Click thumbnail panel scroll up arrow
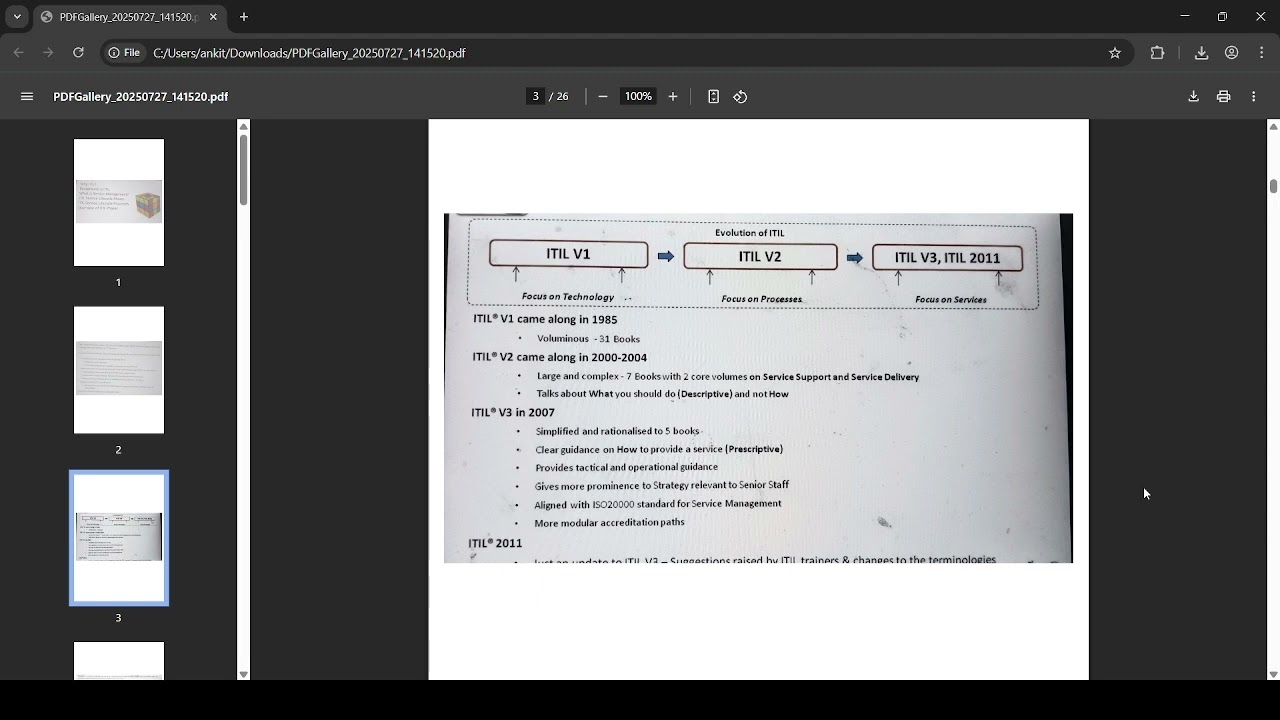The height and width of the screenshot is (720, 1280). [243, 126]
